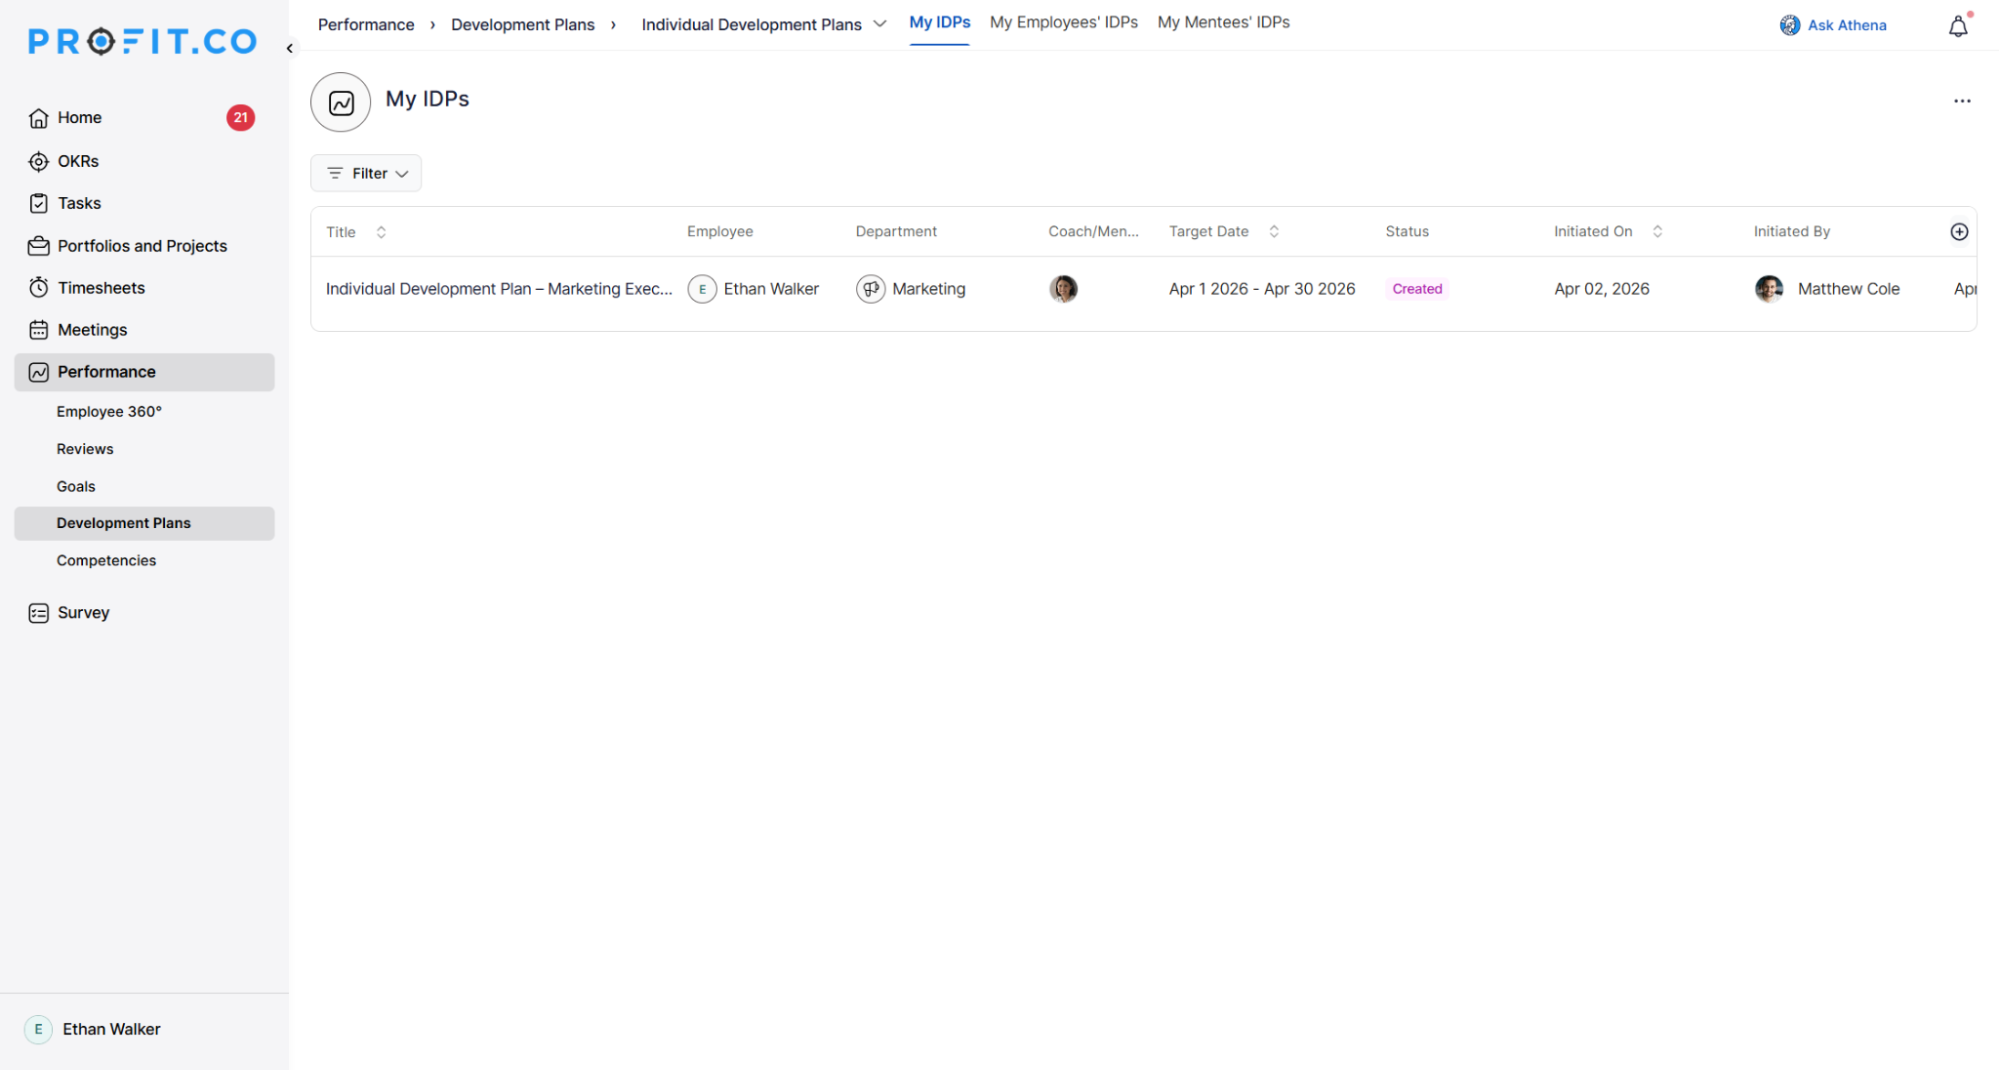Click the Home sidebar icon
Image resolution: width=1999 pixels, height=1070 pixels.
[38, 118]
